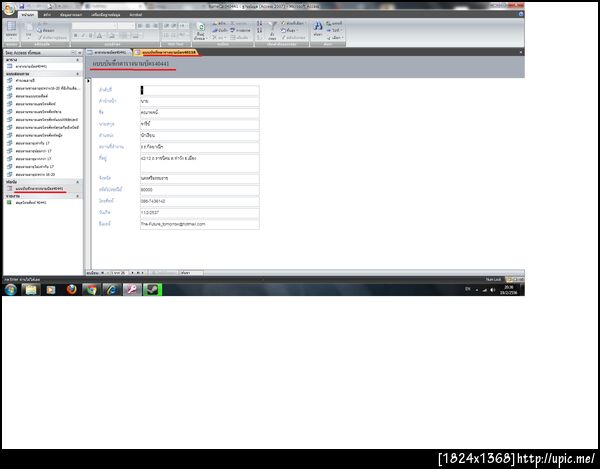Click the Copy icon in the clipboard group
This screenshot has width=600, height=469.
pos(39,30)
